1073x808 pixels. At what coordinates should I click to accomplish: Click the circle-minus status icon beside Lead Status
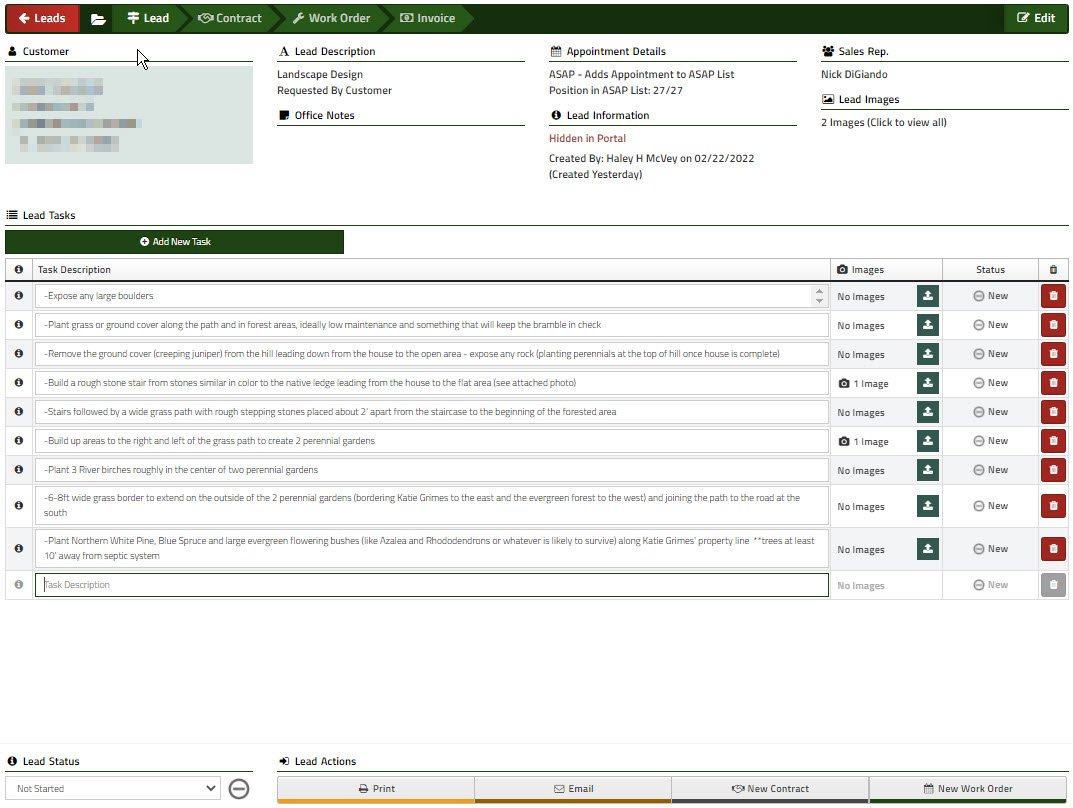239,789
